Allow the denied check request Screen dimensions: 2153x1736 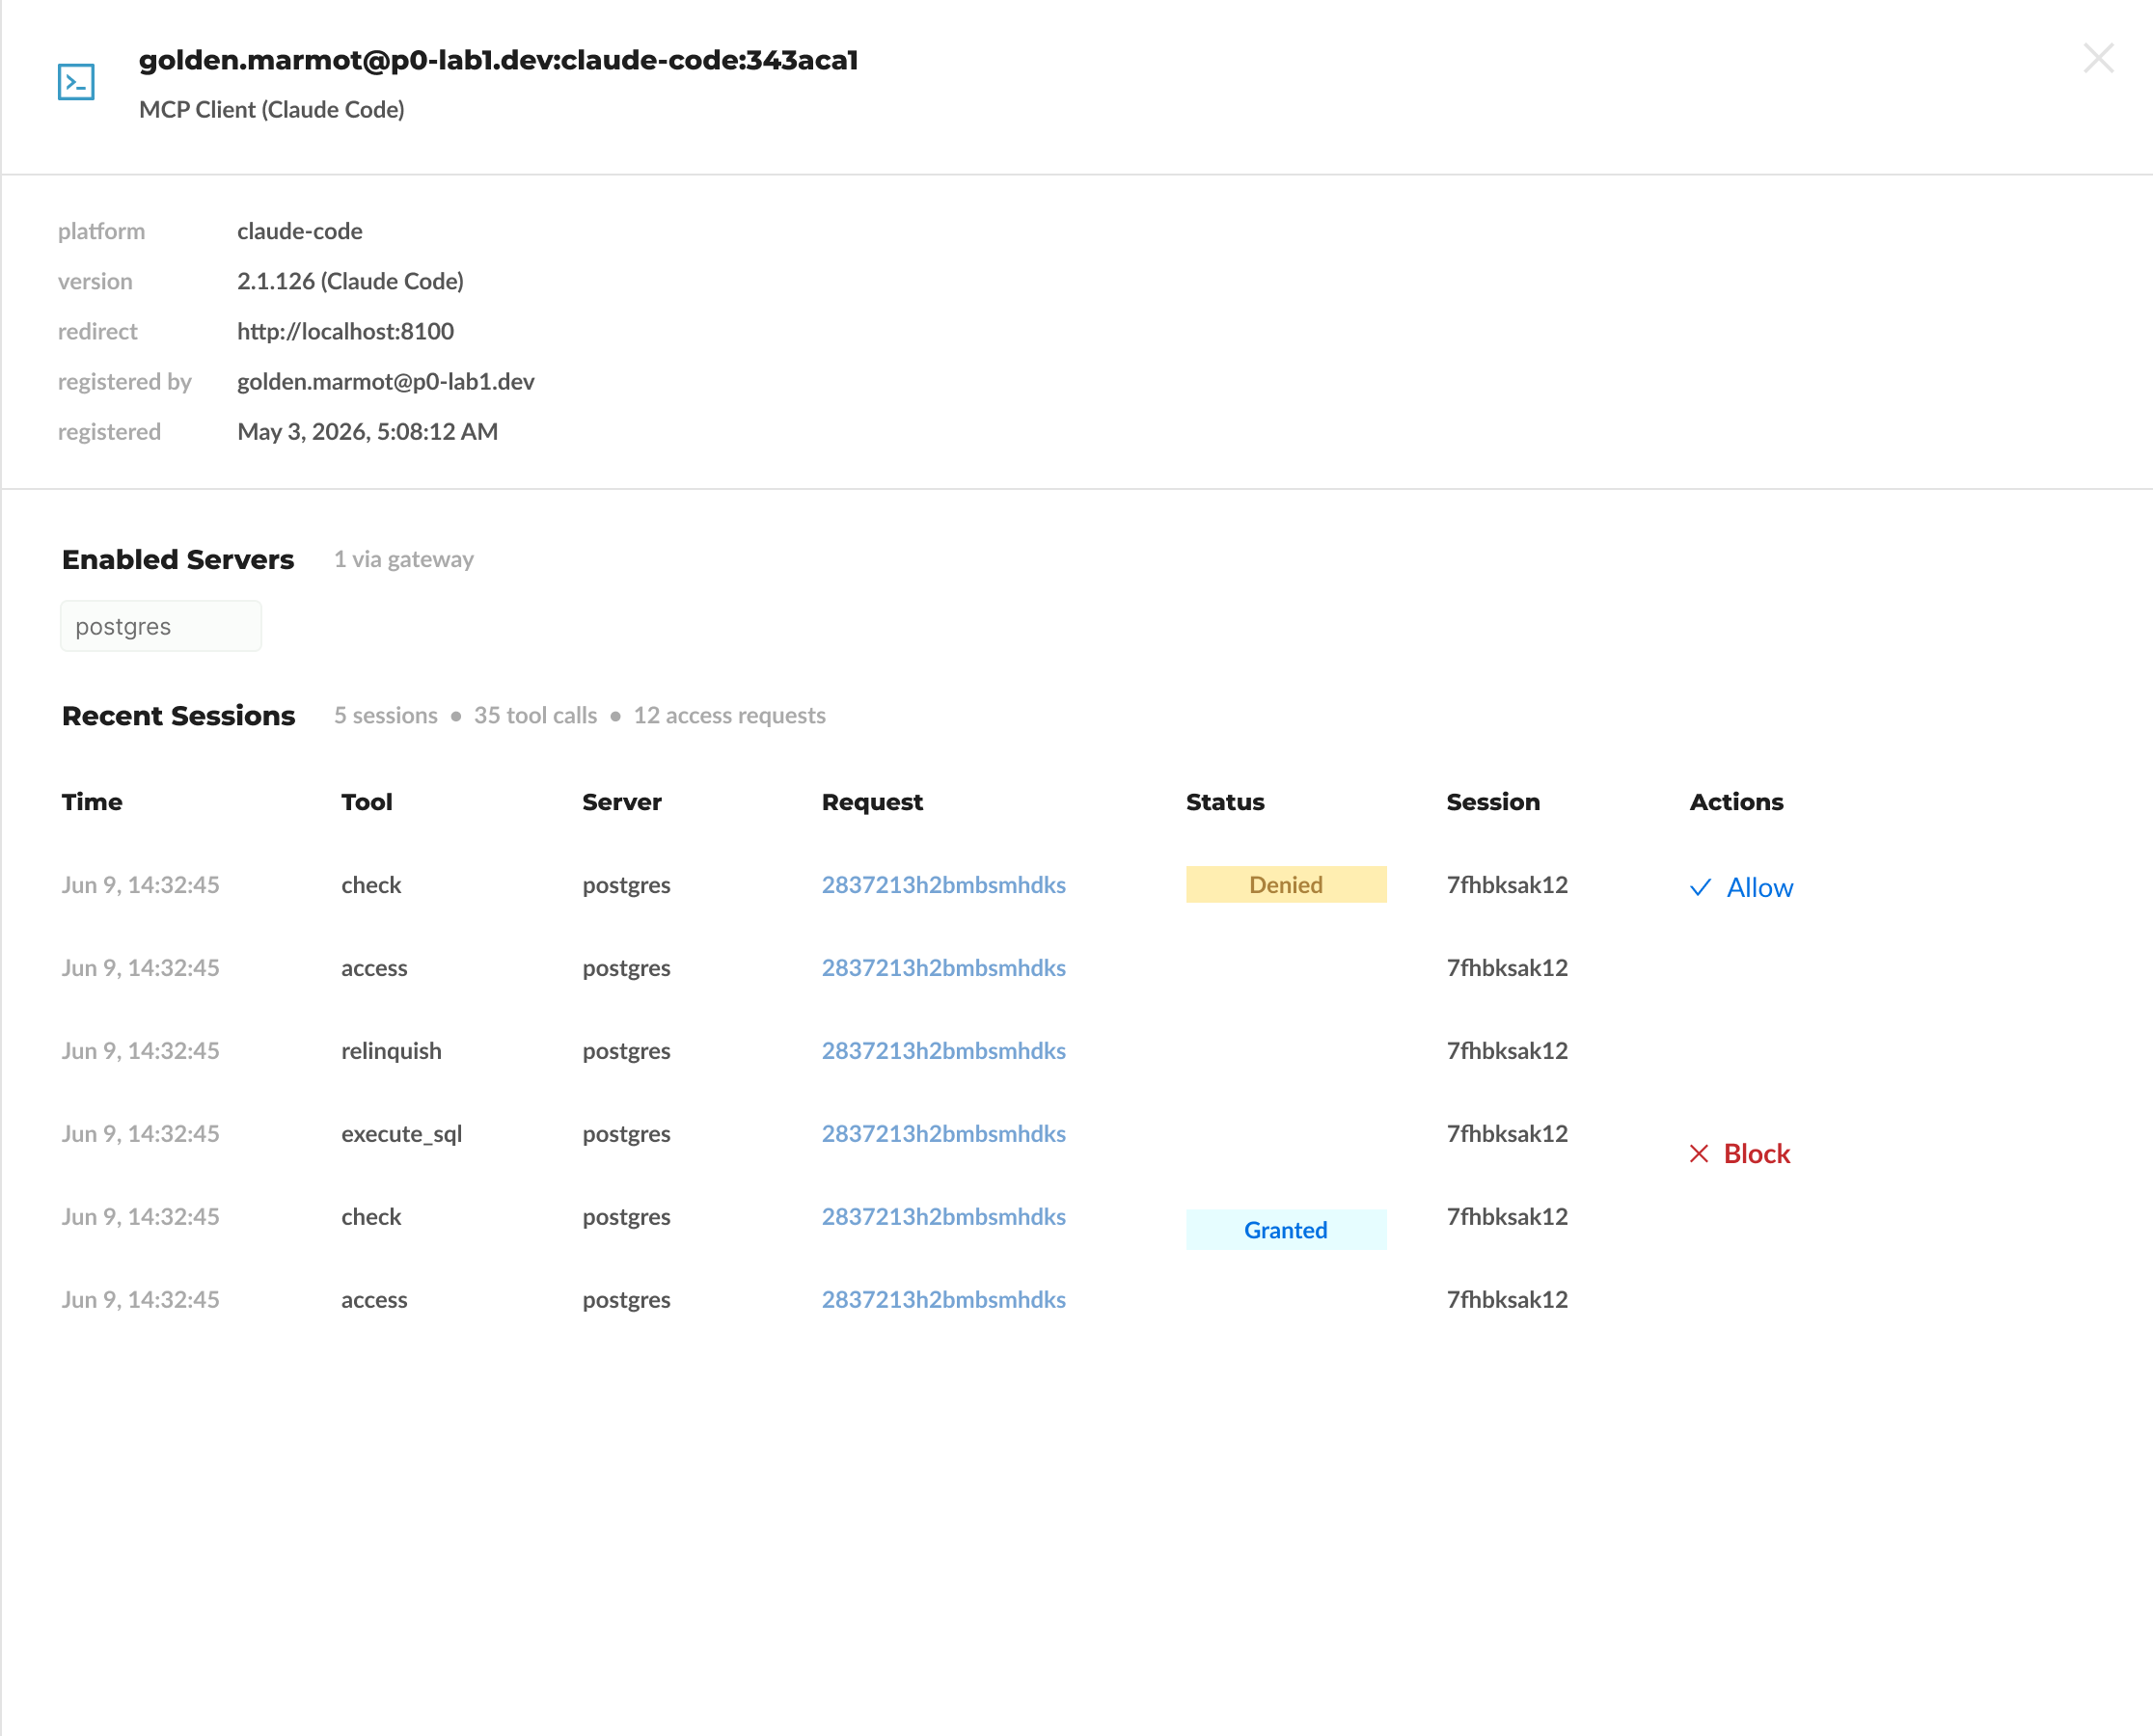point(1741,888)
